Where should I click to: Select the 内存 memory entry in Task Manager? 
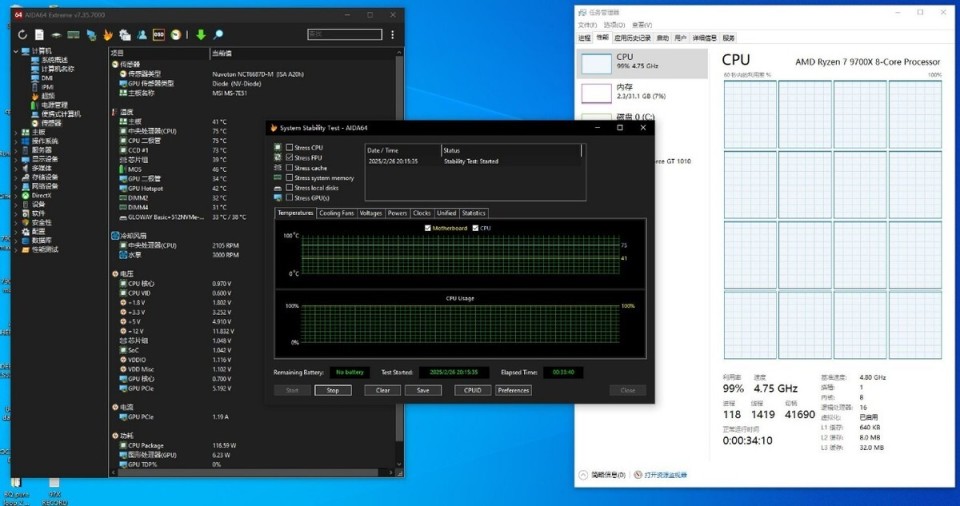click(642, 93)
